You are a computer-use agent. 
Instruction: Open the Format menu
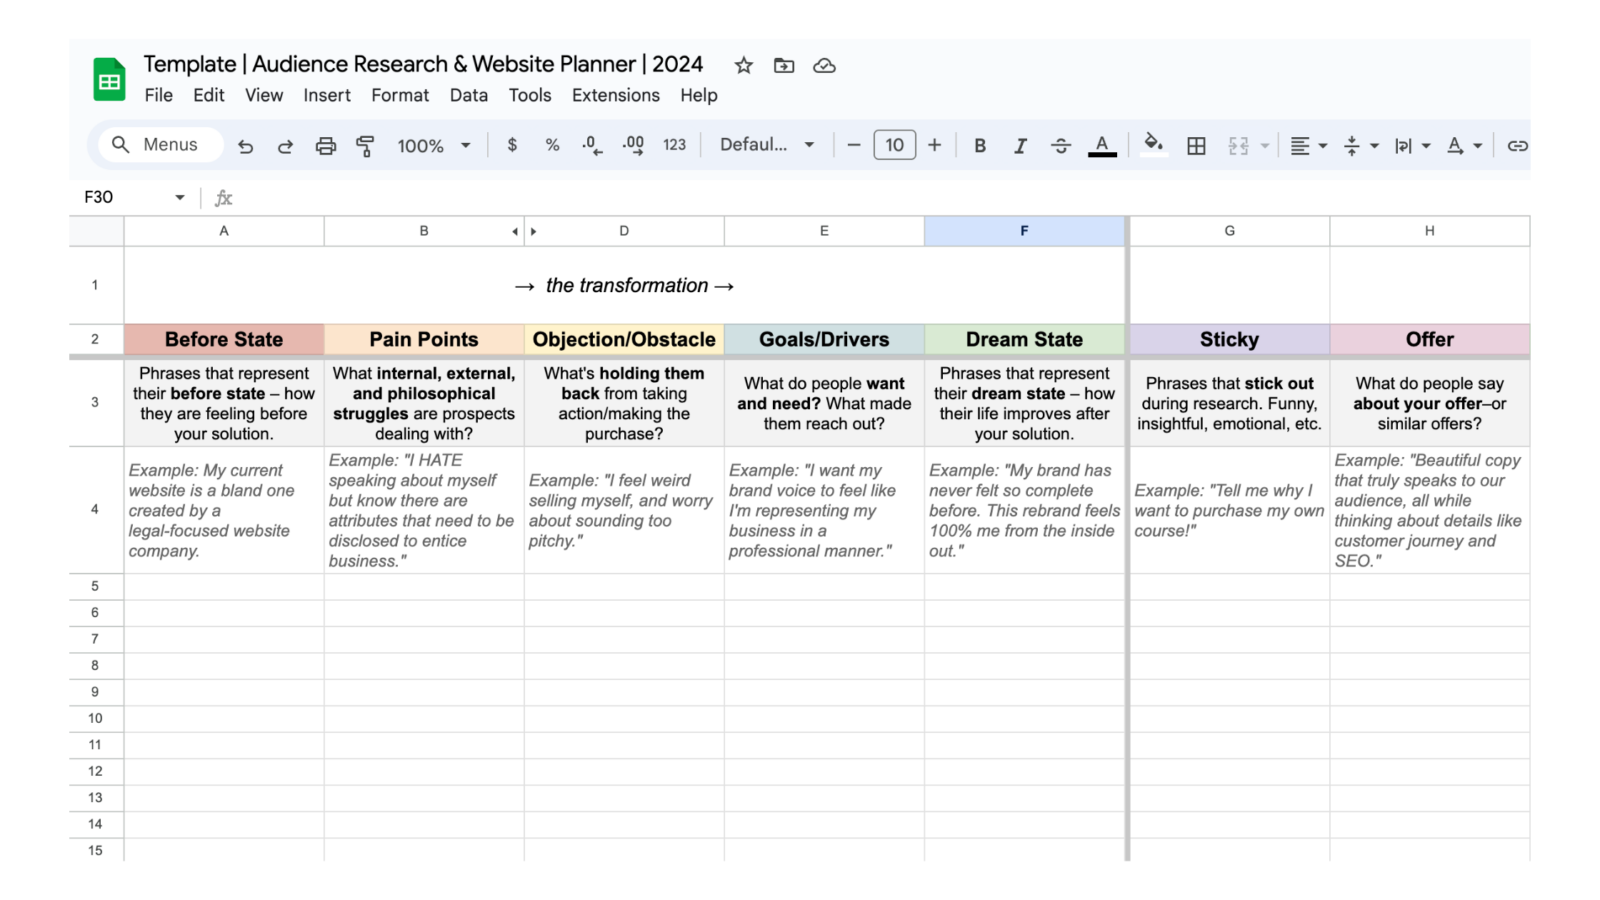coord(399,95)
